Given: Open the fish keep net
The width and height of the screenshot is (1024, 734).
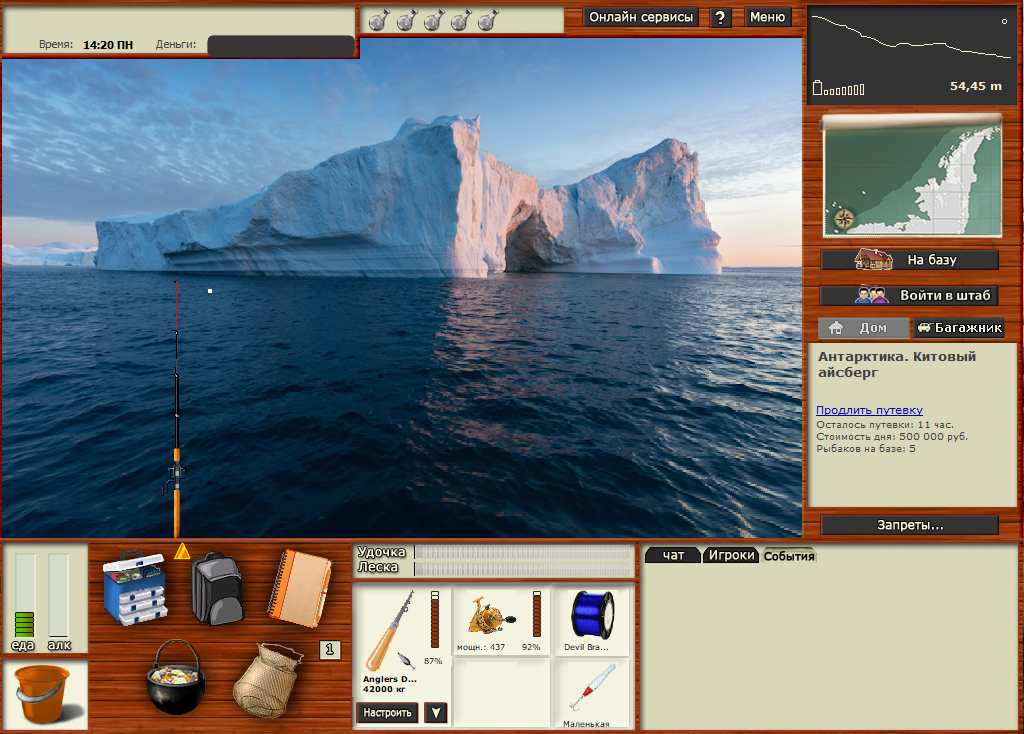Looking at the screenshot, I should (x=267, y=680).
